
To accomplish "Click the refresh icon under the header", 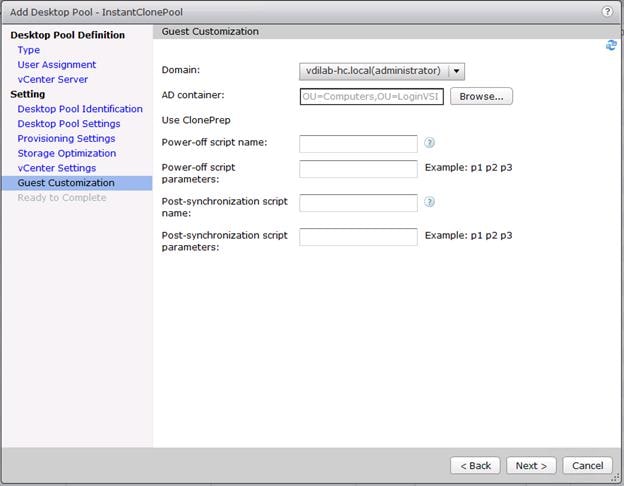I will pyautogui.click(x=611, y=45).
